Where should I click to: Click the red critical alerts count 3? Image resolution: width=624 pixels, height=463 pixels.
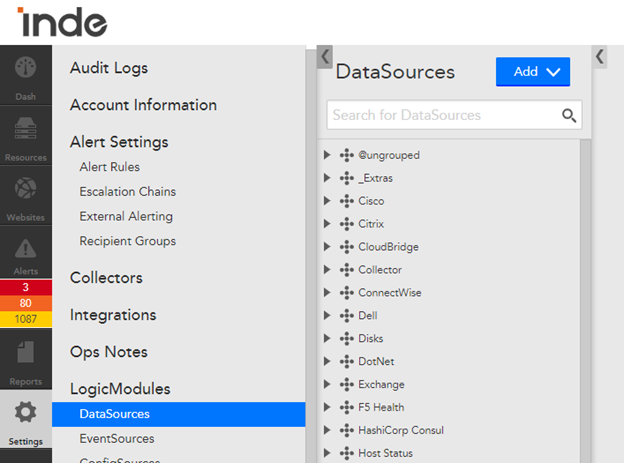coord(26,287)
